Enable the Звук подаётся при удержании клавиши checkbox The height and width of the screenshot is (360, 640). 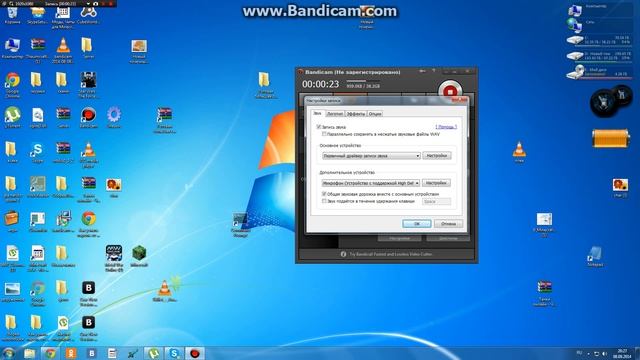pyautogui.click(x=324, y=201)
